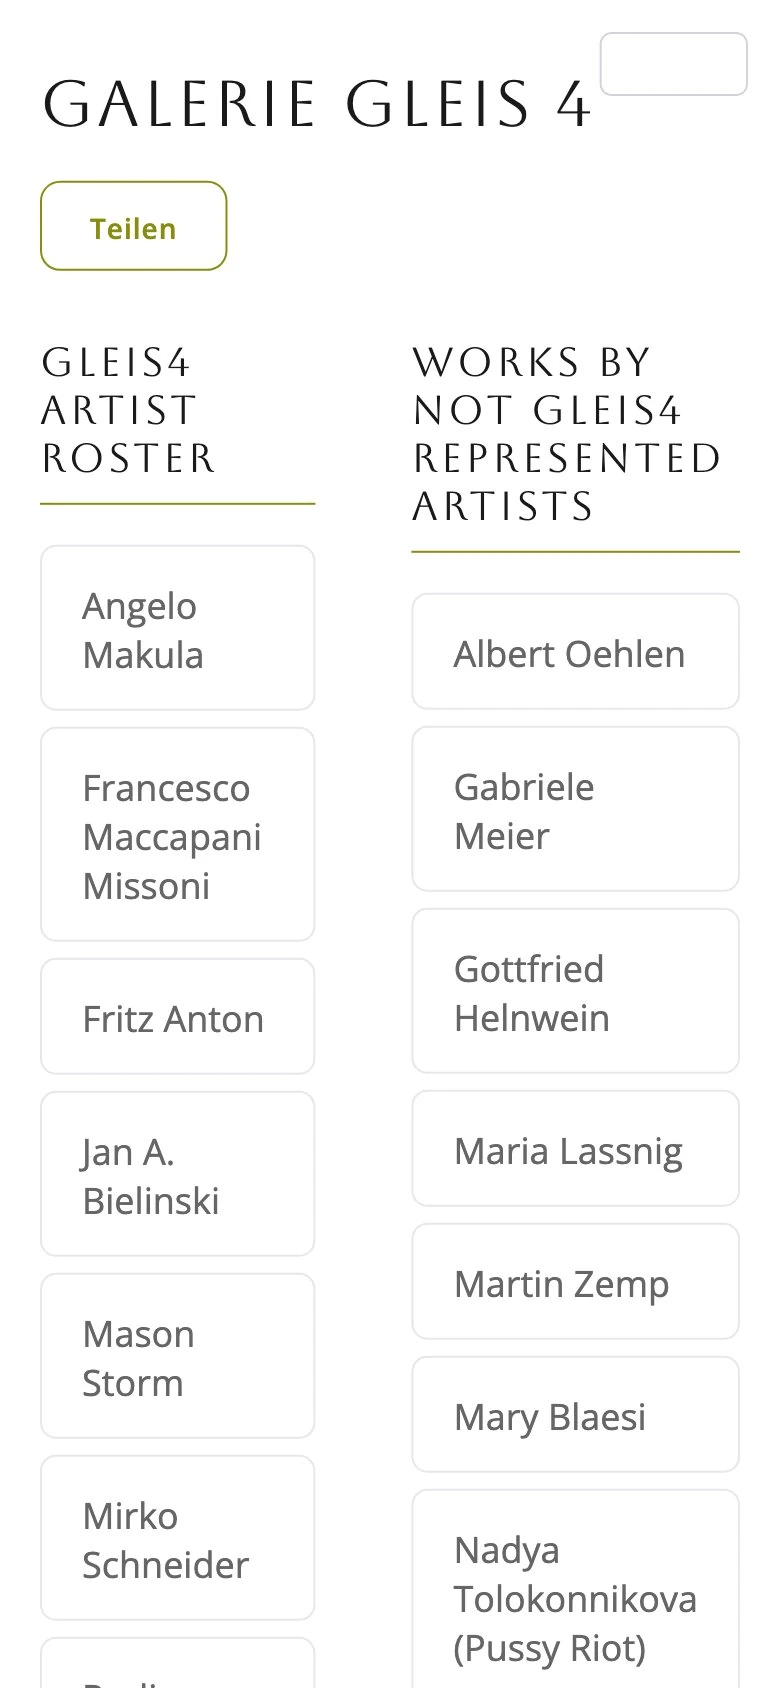Open the empty box at top right
Viewport: 780px width, 1688px height.
(673, 64)
